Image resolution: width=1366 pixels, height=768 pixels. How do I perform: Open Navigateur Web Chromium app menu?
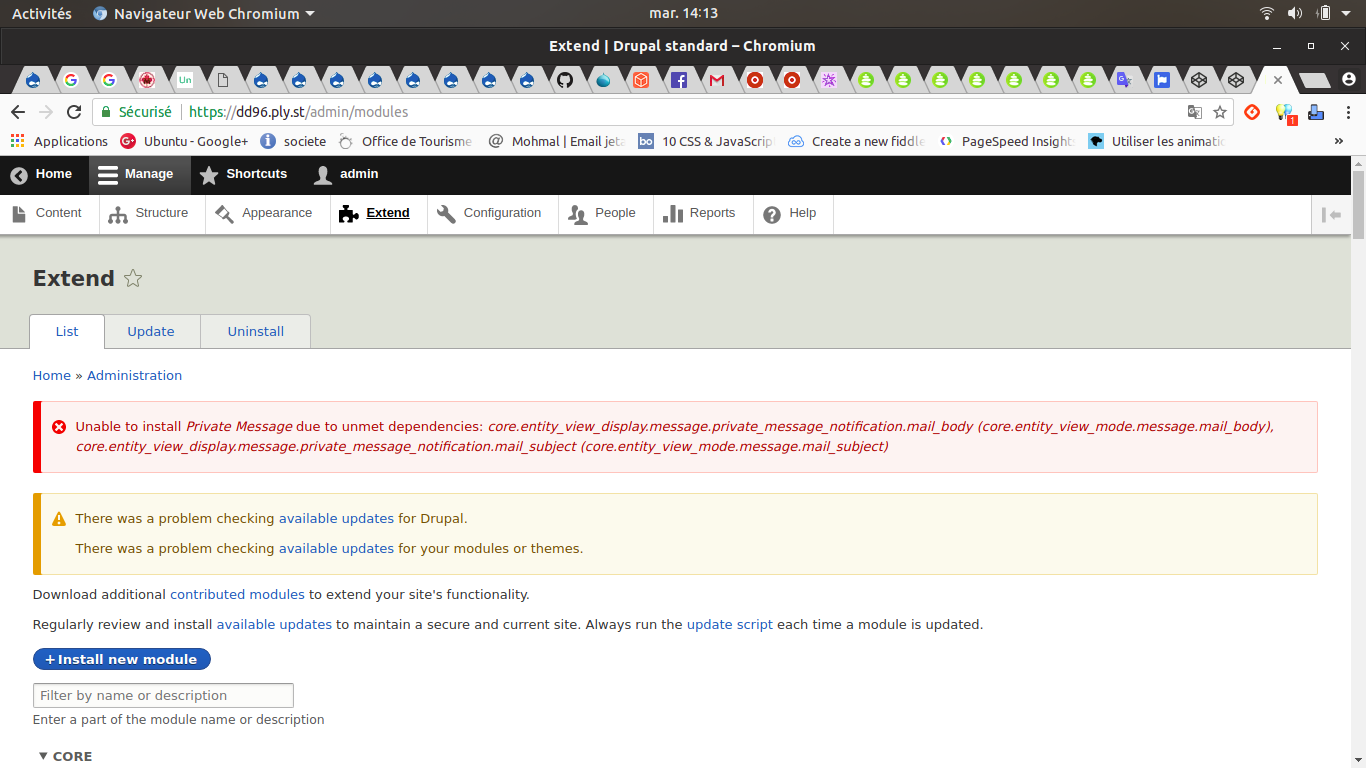[x=204, y=14]
